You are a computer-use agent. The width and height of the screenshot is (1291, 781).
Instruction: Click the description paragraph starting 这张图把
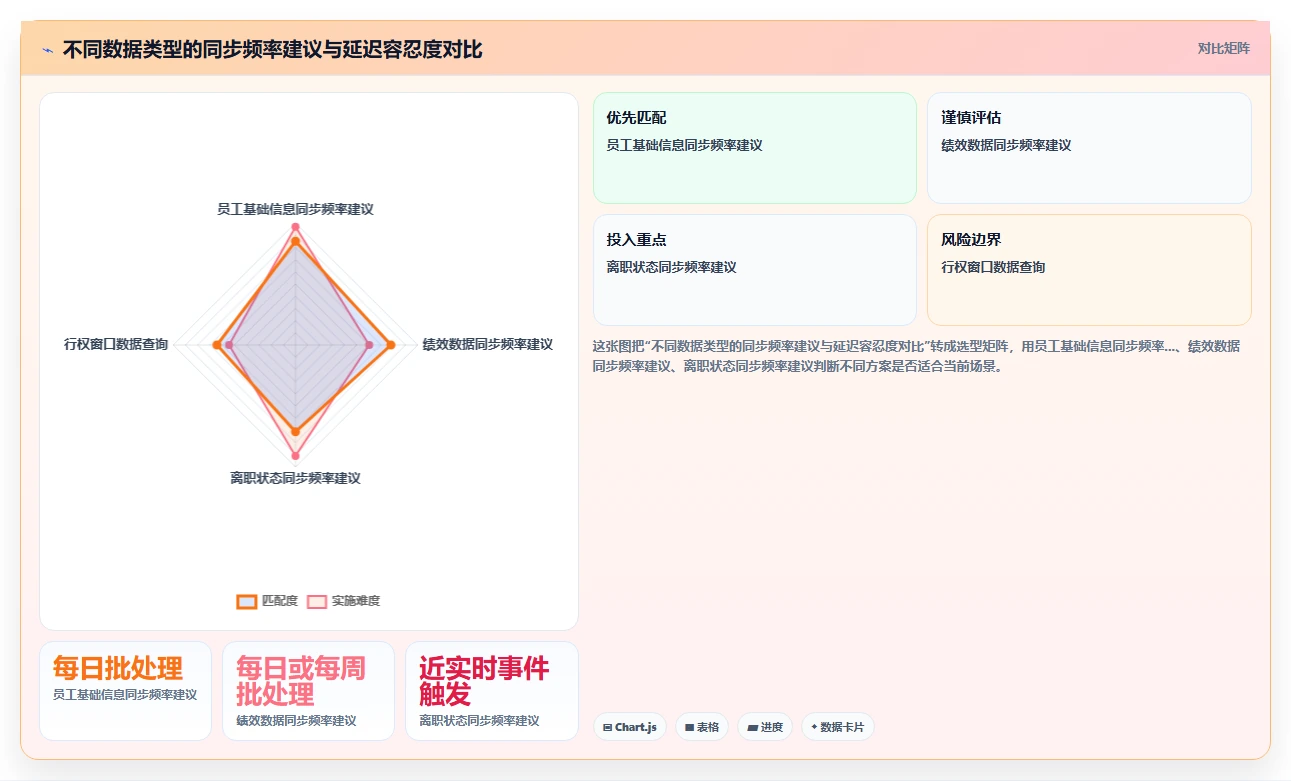tap(916, 356)
